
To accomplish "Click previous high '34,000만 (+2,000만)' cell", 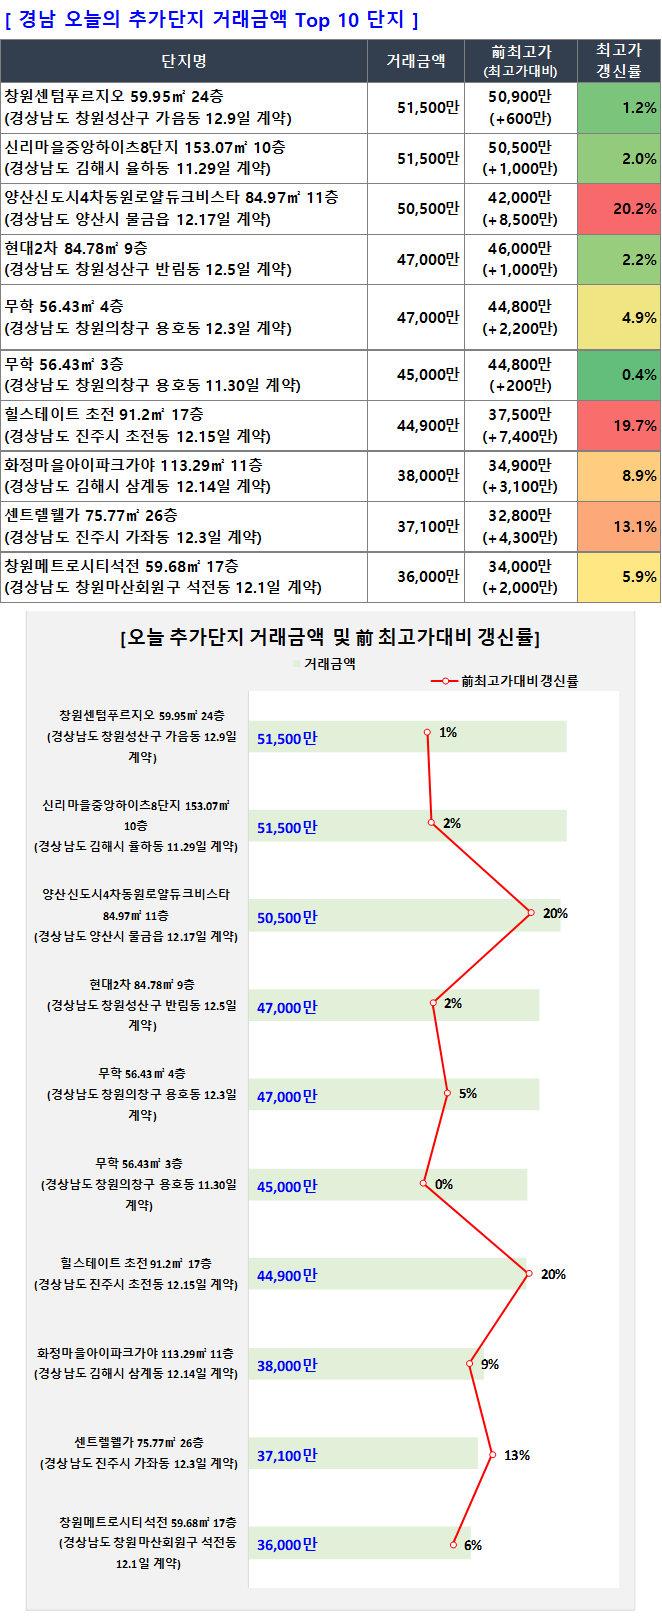I will pos(521,577).
